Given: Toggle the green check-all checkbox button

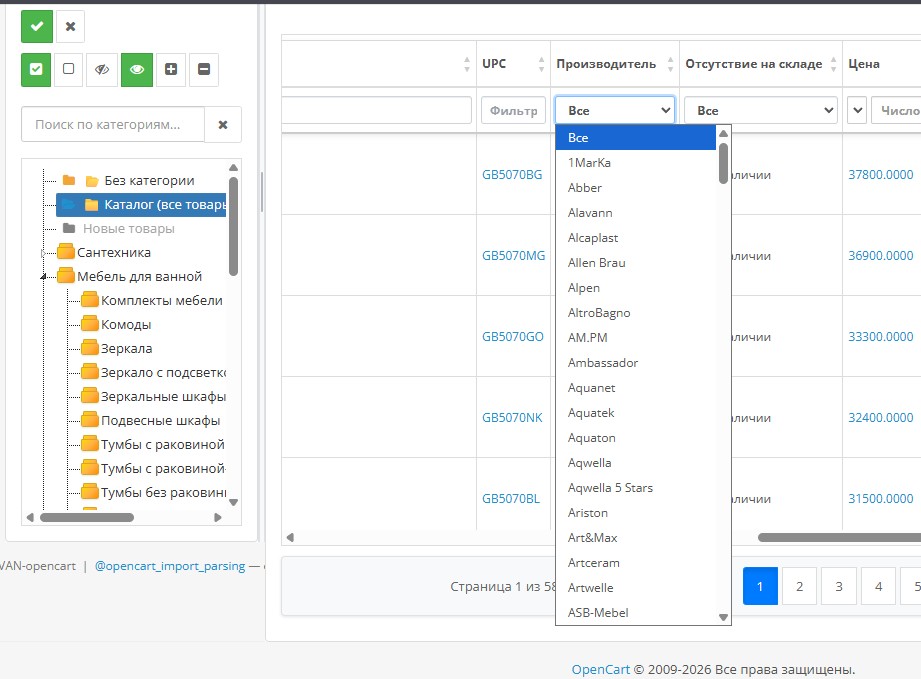Looking at the screenshot, I should point(37,70).
